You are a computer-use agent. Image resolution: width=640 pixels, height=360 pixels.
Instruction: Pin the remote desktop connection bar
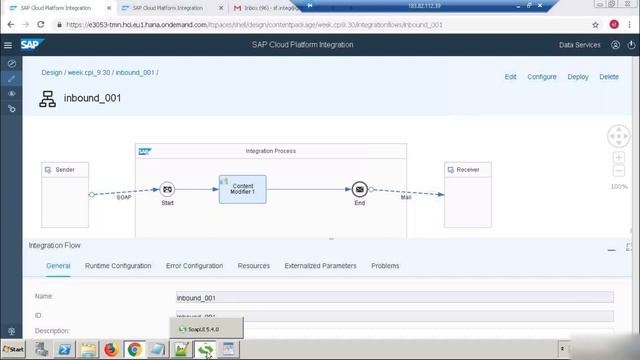coord(310,5)
